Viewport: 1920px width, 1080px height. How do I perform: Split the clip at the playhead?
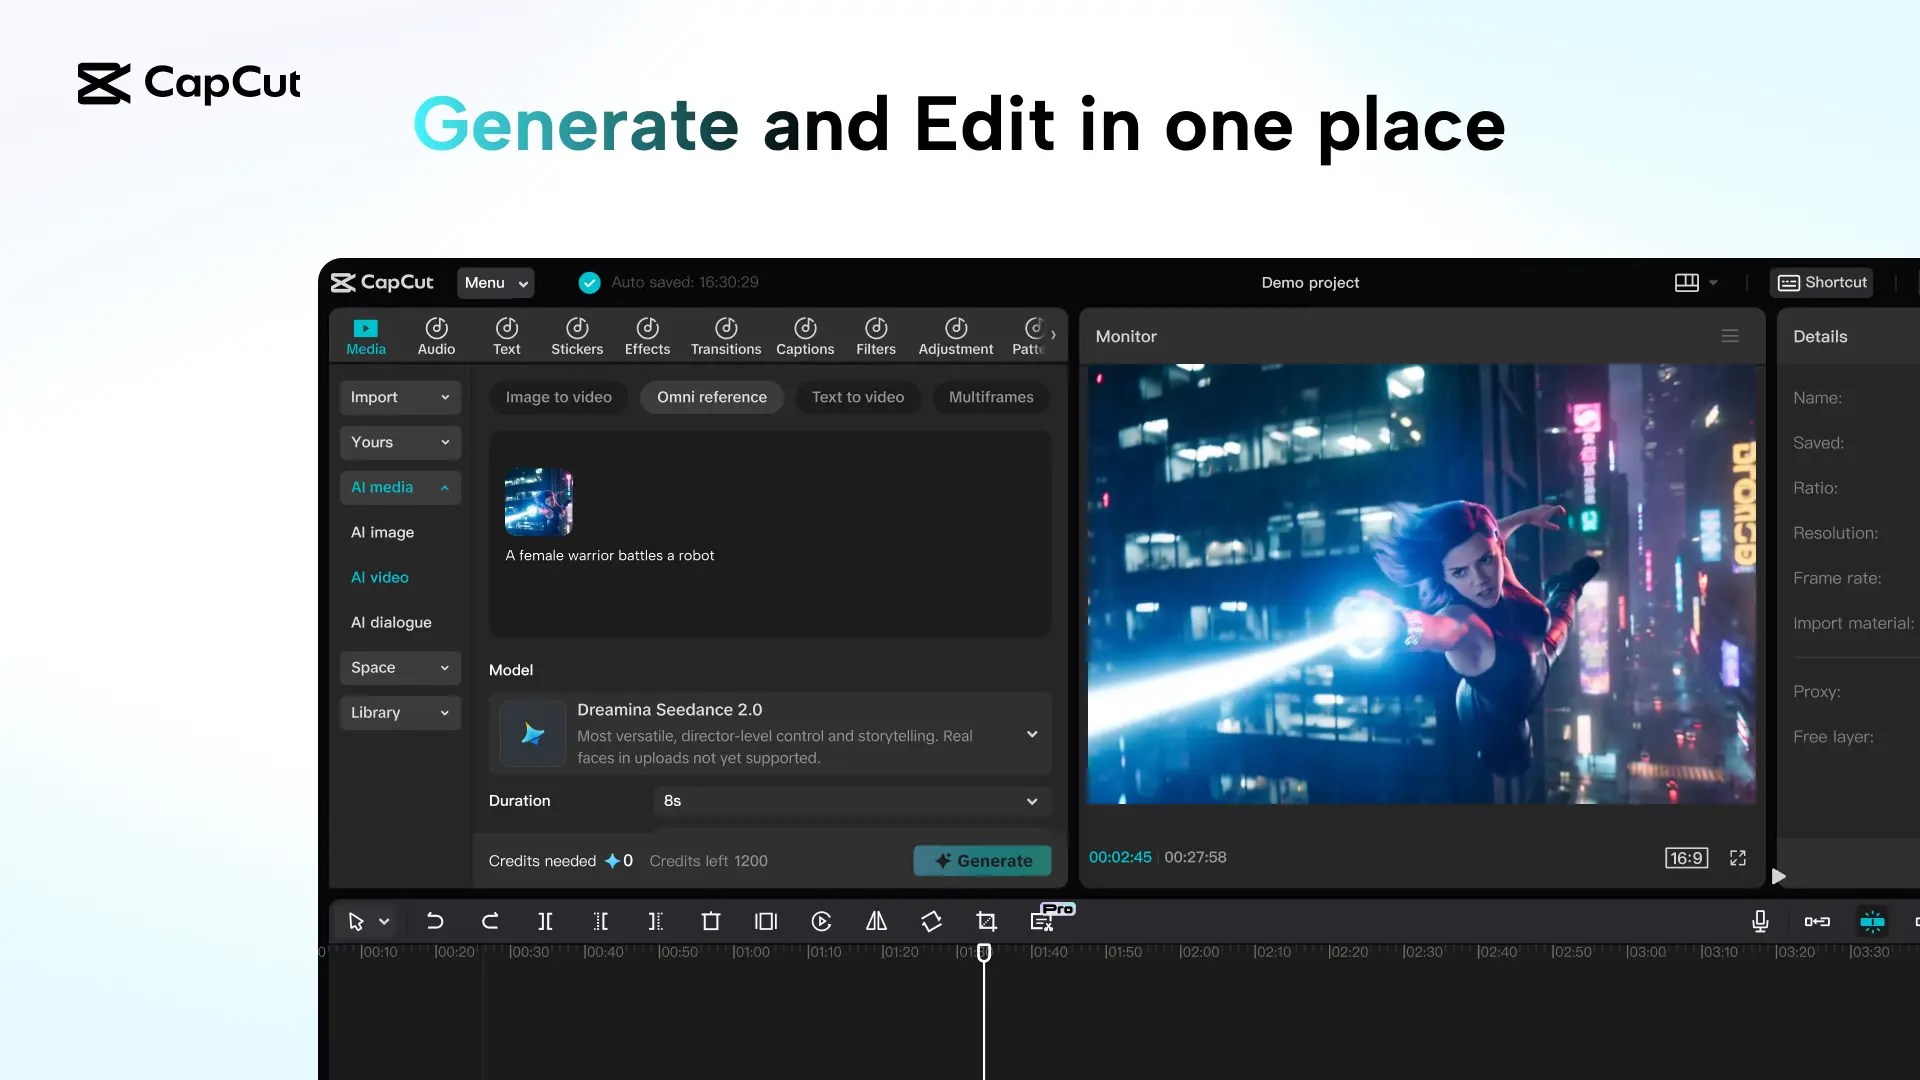(545, 921)
